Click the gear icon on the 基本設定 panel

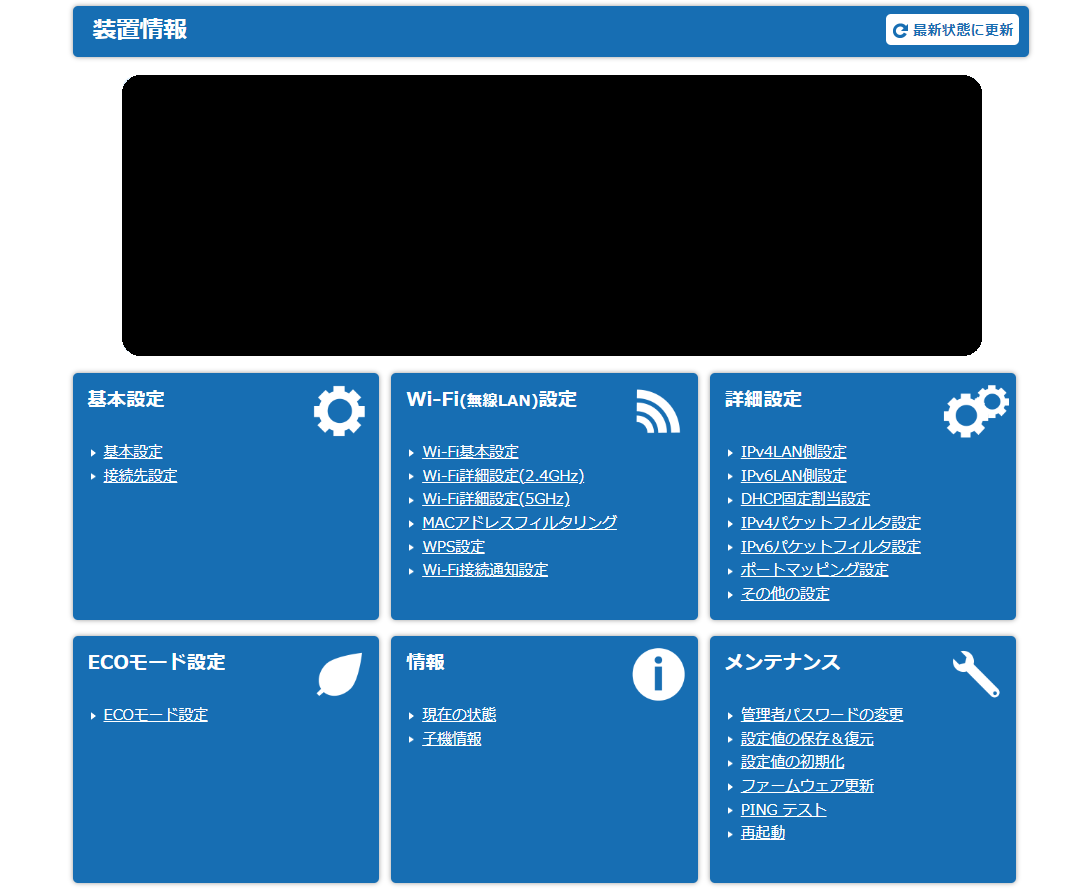pyautogui.click(x=338, y=410)
